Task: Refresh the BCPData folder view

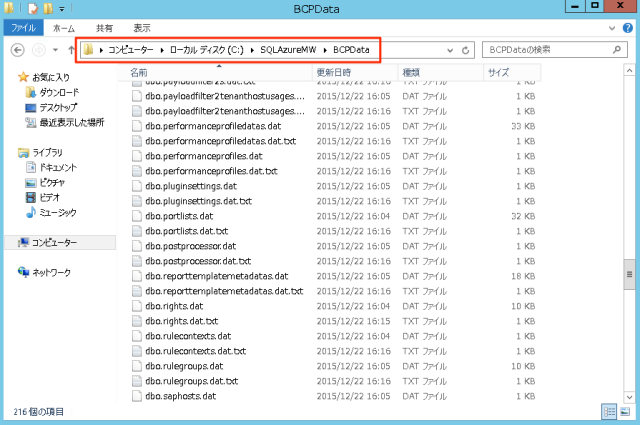Action: 465,50
